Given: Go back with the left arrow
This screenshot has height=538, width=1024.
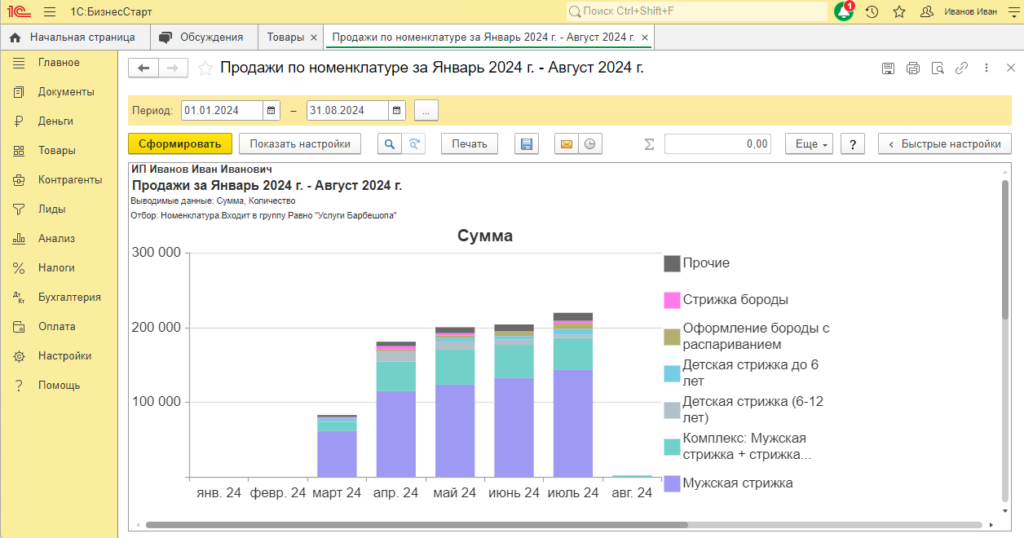Looking at the screenshot, I should [x=144, y=68].
